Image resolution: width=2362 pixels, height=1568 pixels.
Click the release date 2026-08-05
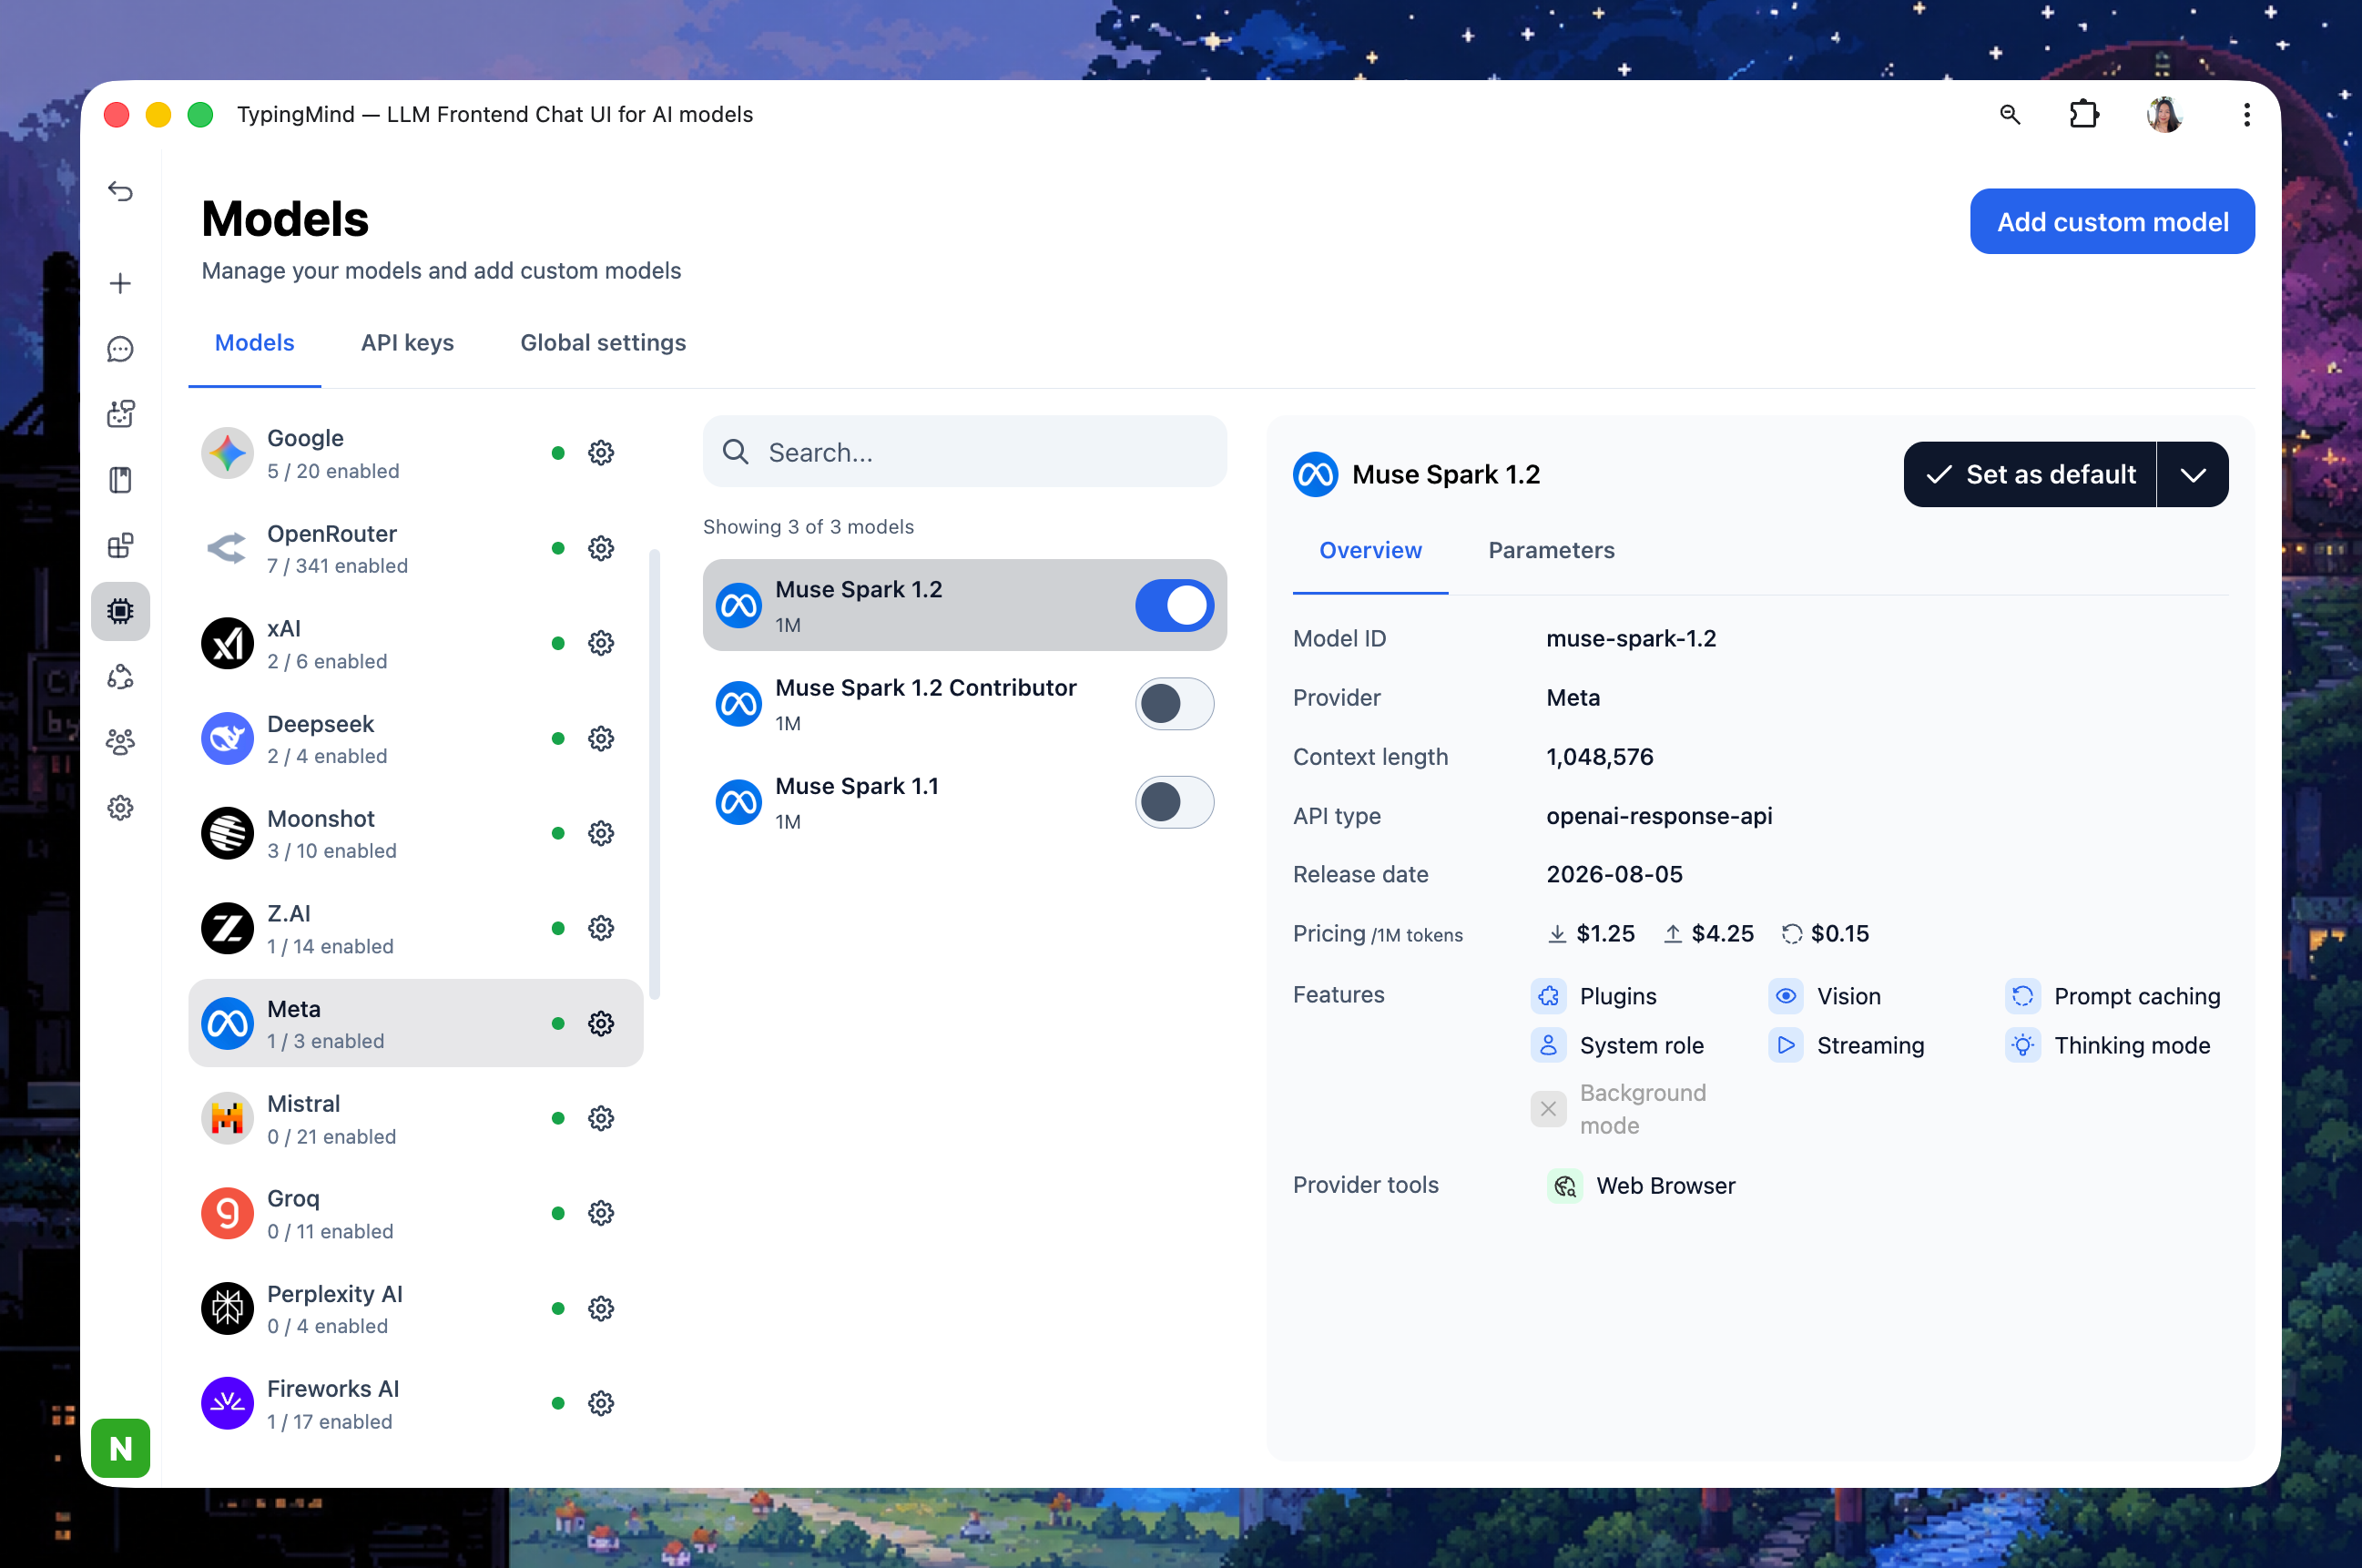(x=1614, y=874)
